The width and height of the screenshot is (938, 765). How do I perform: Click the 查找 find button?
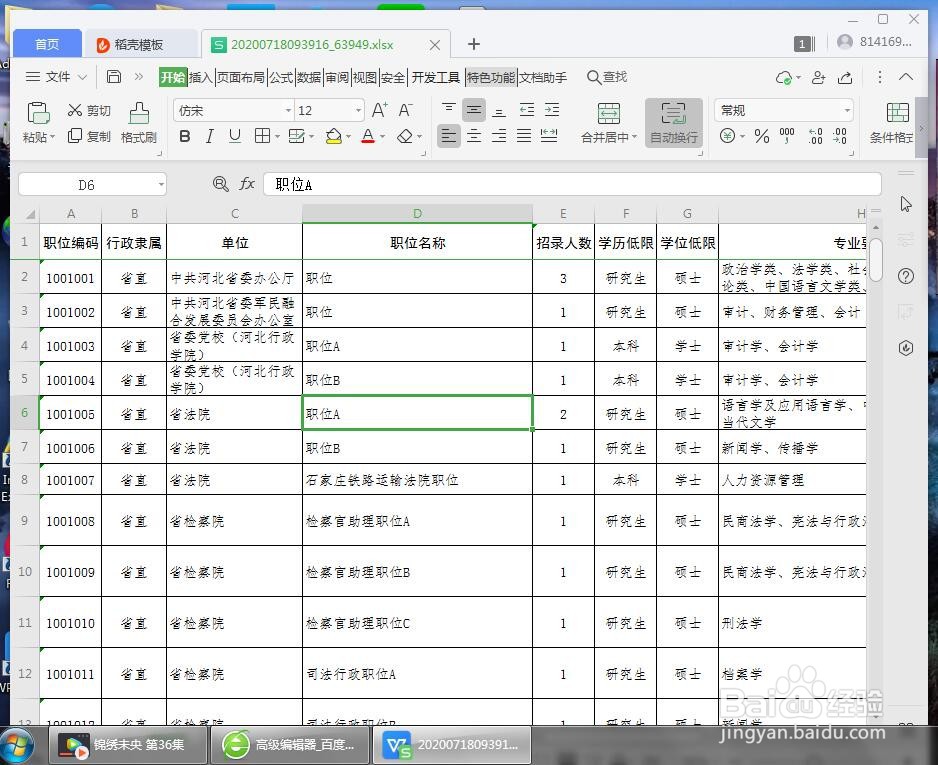point(608,76)
